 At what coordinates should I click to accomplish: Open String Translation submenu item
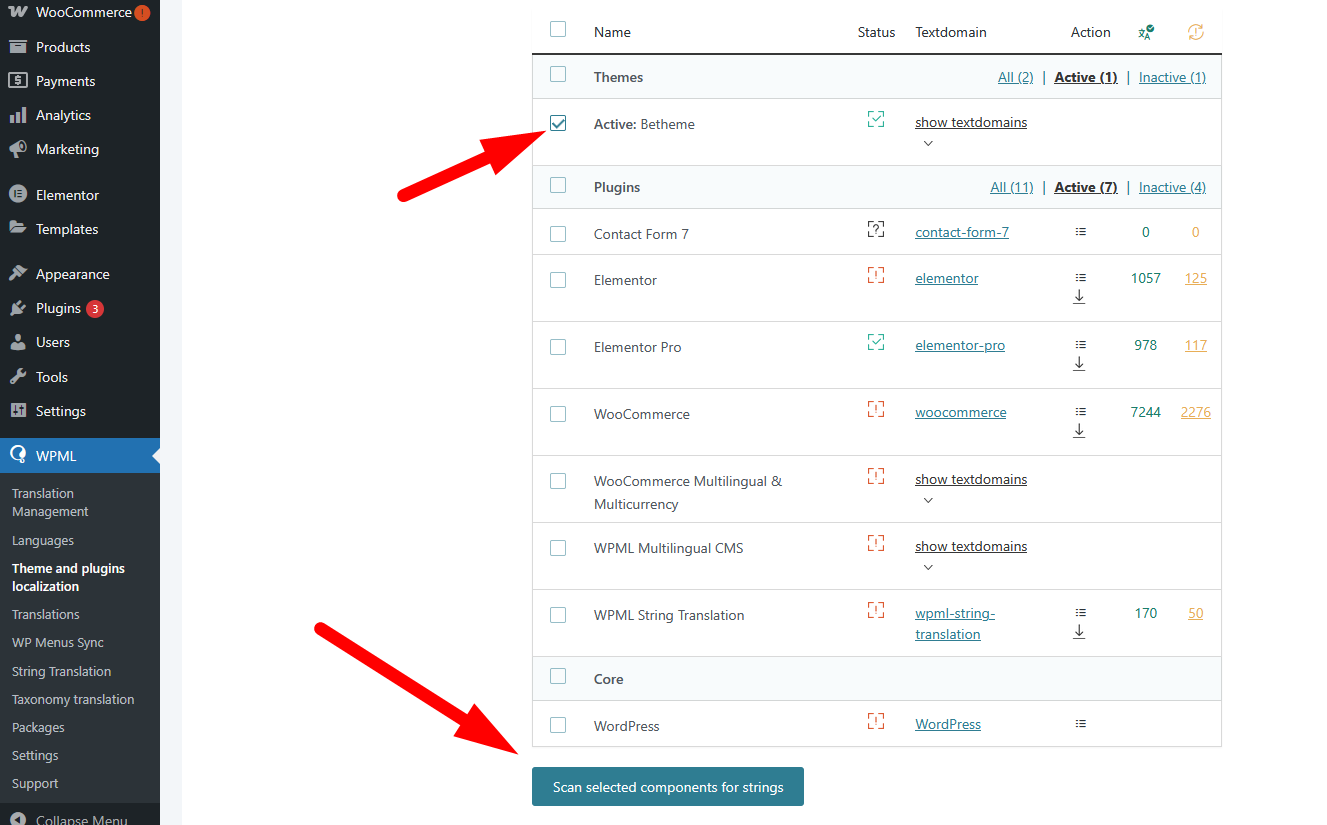pyautogui.click(x=61, y=671)
